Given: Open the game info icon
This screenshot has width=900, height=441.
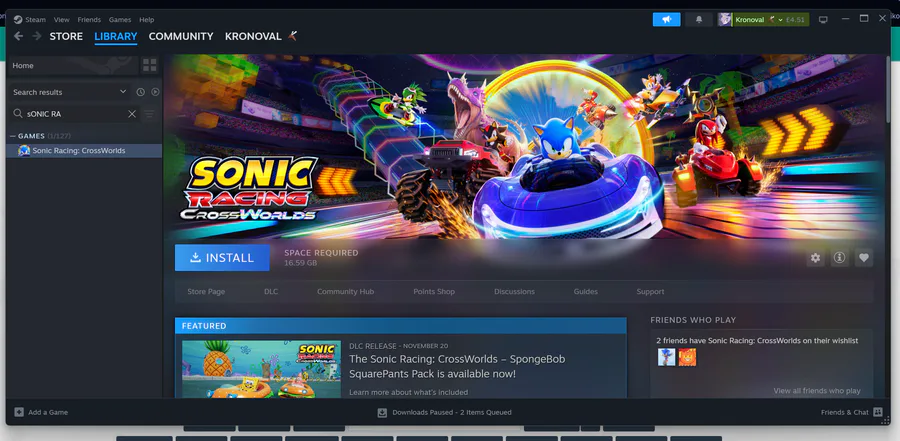Looking at the screenshot, I should pyautogui.click(x=840, y=258).
